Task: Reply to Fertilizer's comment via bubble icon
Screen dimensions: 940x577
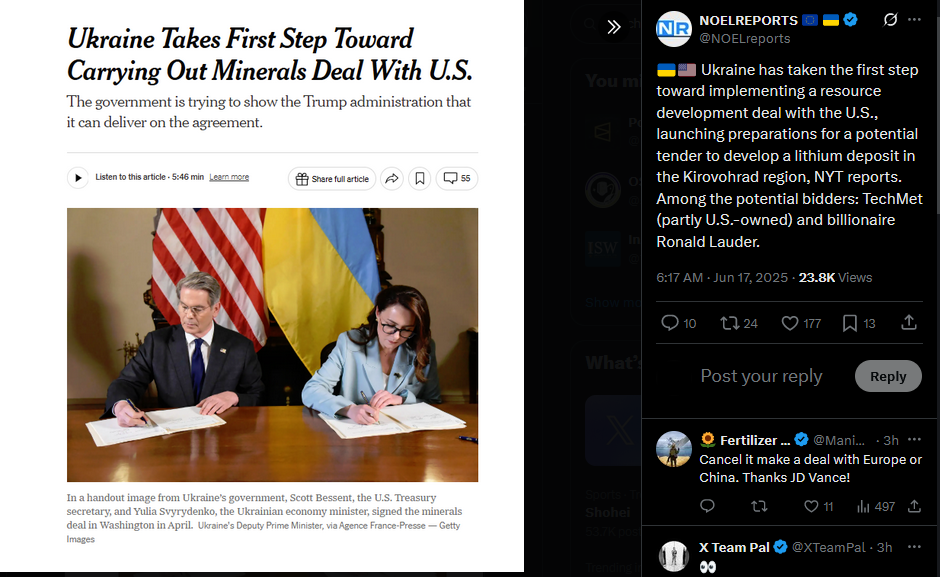Action: 707,506
